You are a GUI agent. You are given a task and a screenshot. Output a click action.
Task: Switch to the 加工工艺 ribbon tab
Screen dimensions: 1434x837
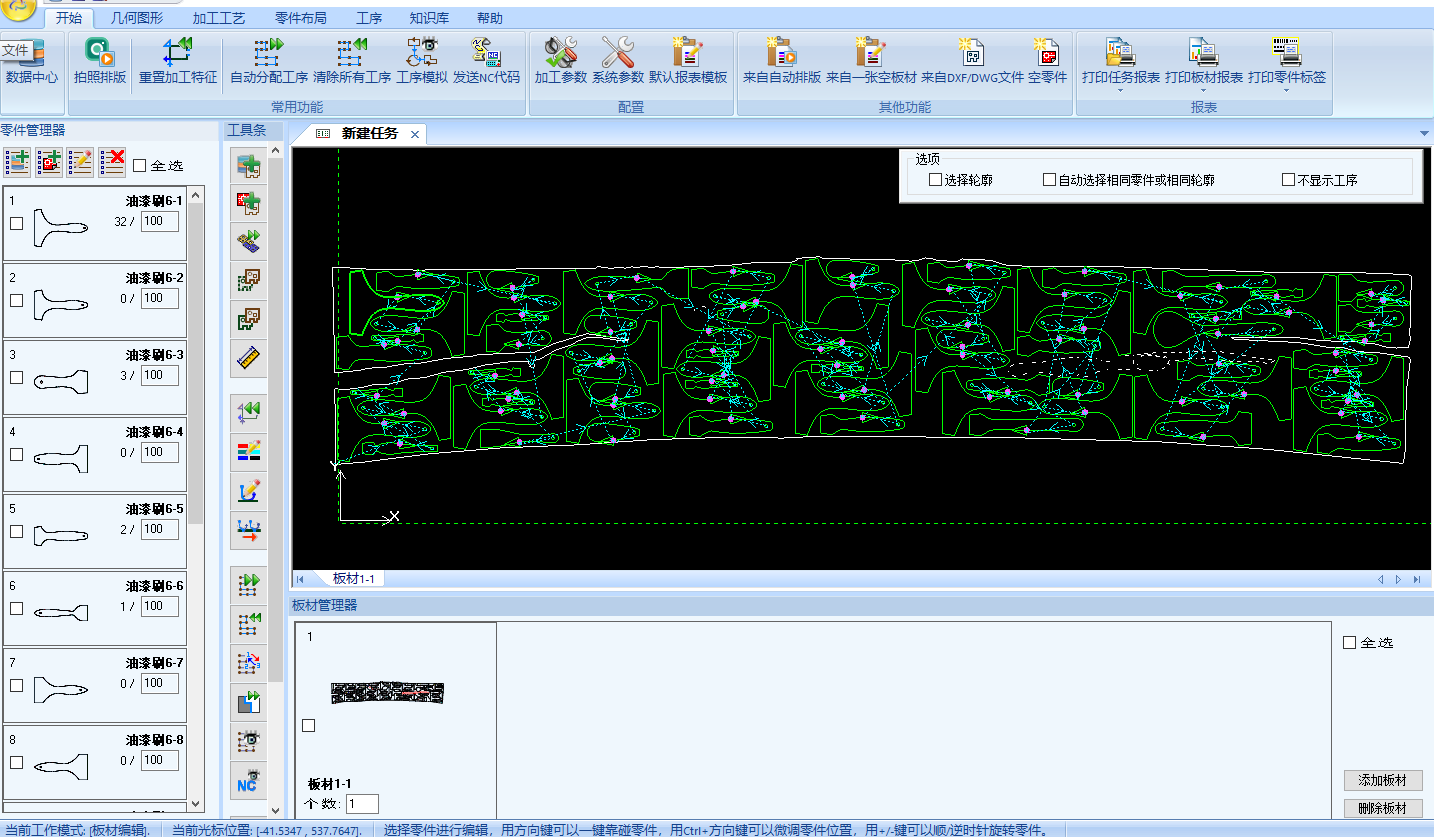[218, 18]
